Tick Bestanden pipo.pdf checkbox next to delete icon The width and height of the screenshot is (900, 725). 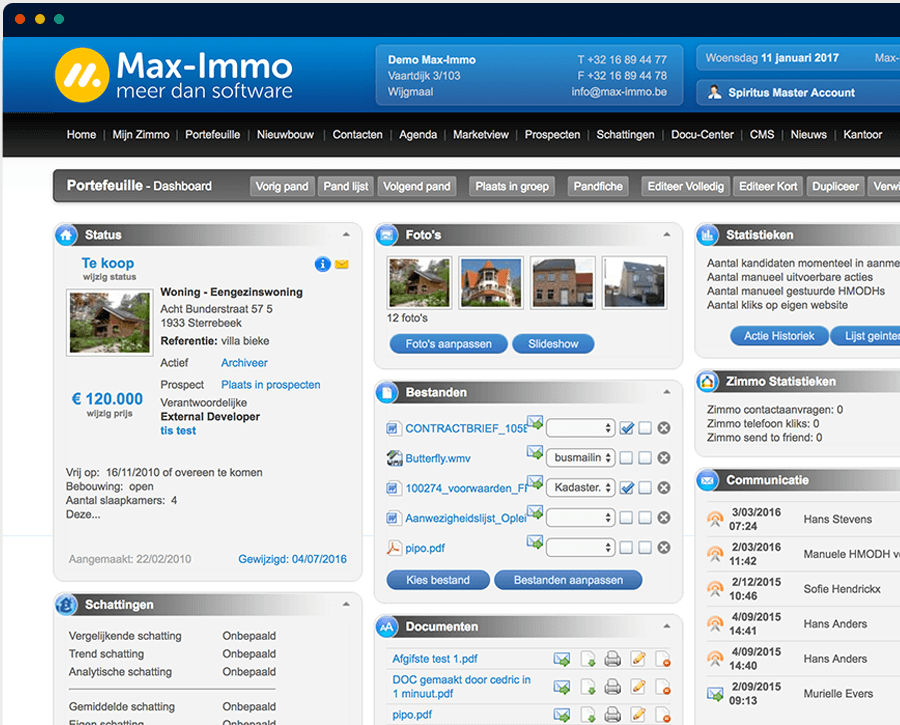coord(645,548)
